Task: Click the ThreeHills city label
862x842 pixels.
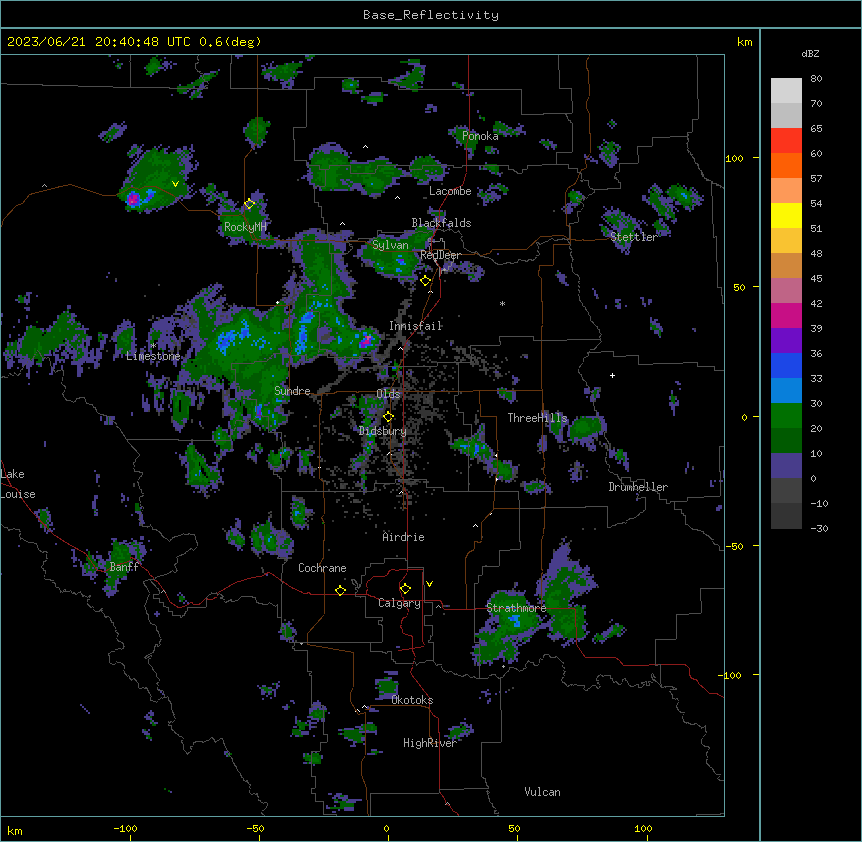Action: 537,418
